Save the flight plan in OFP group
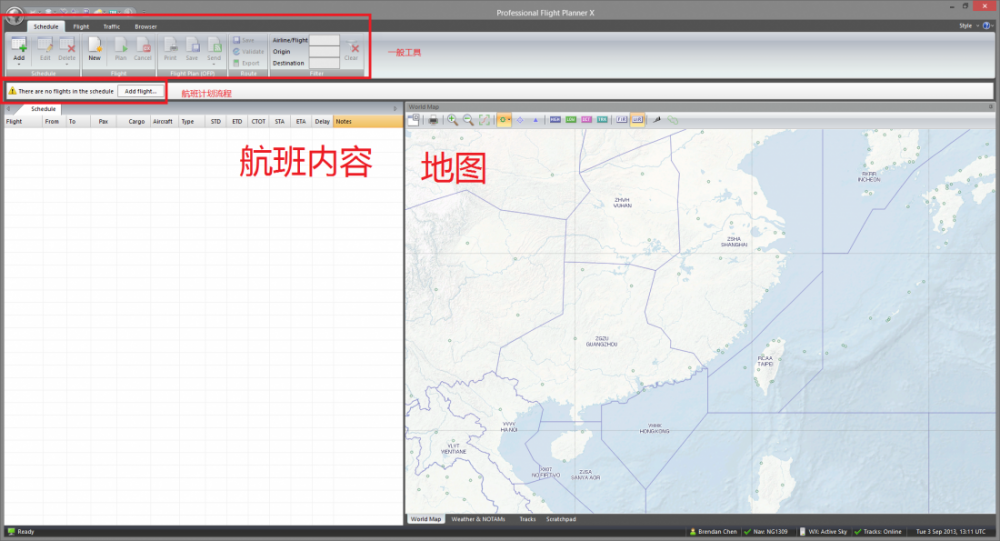Viewport: 1000px width, 541px height. 192,48
